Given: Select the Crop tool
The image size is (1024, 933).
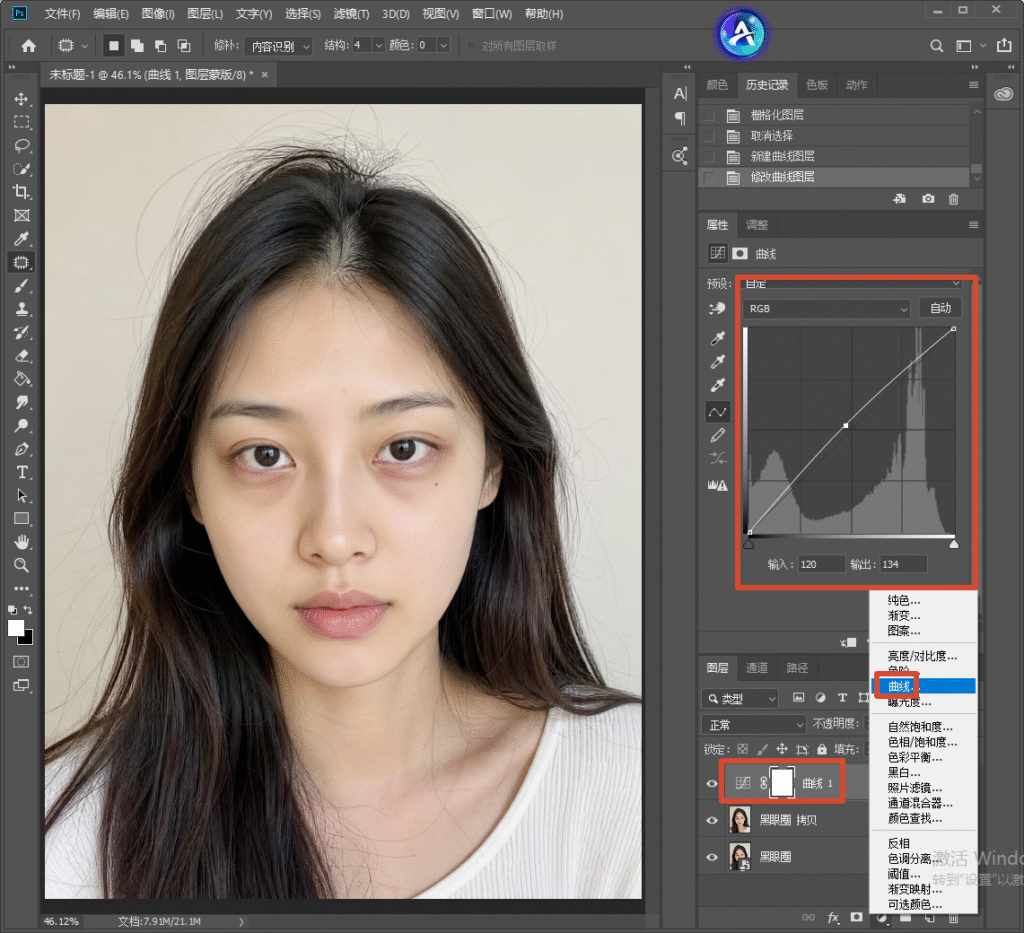Looking at the screenshot, I should (22, 192).
